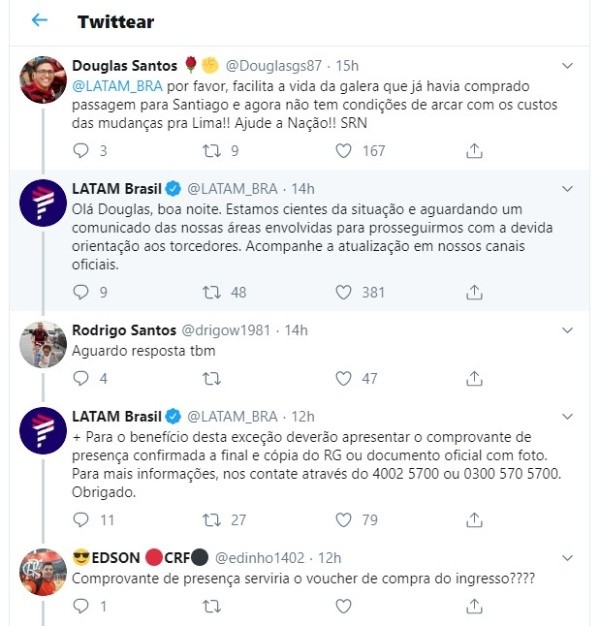Reply to LATAM Brasil's 14h tweet

pyautogui.click(x=82, y=292)
